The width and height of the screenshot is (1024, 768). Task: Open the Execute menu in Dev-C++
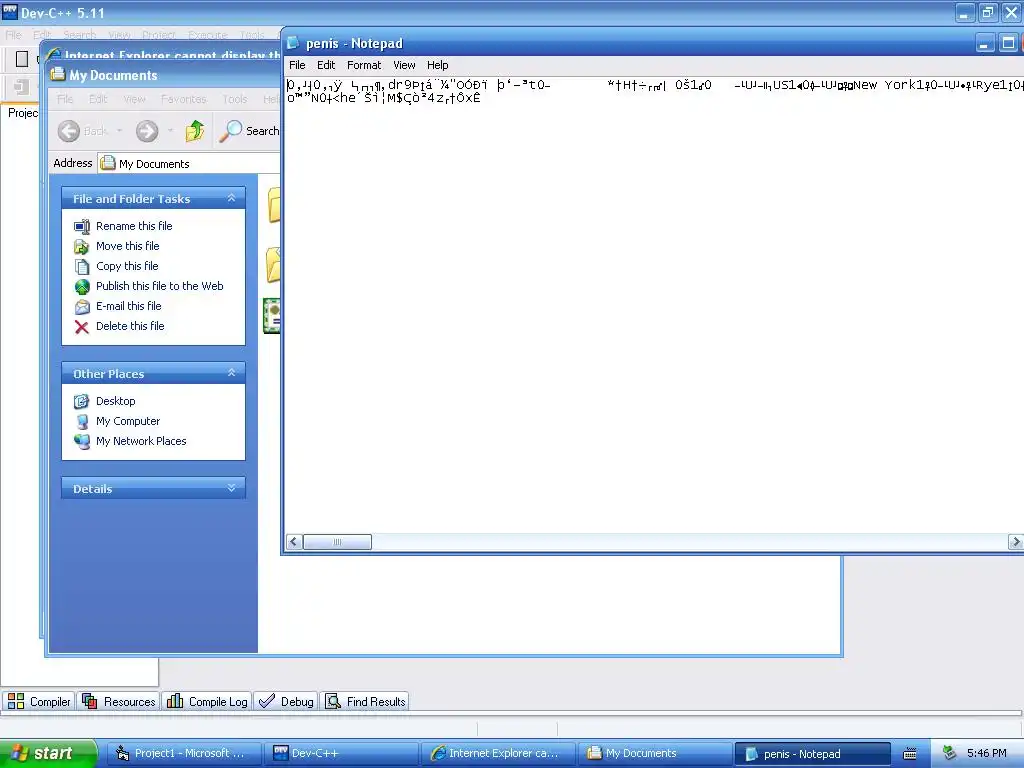[x=208, y=35]
